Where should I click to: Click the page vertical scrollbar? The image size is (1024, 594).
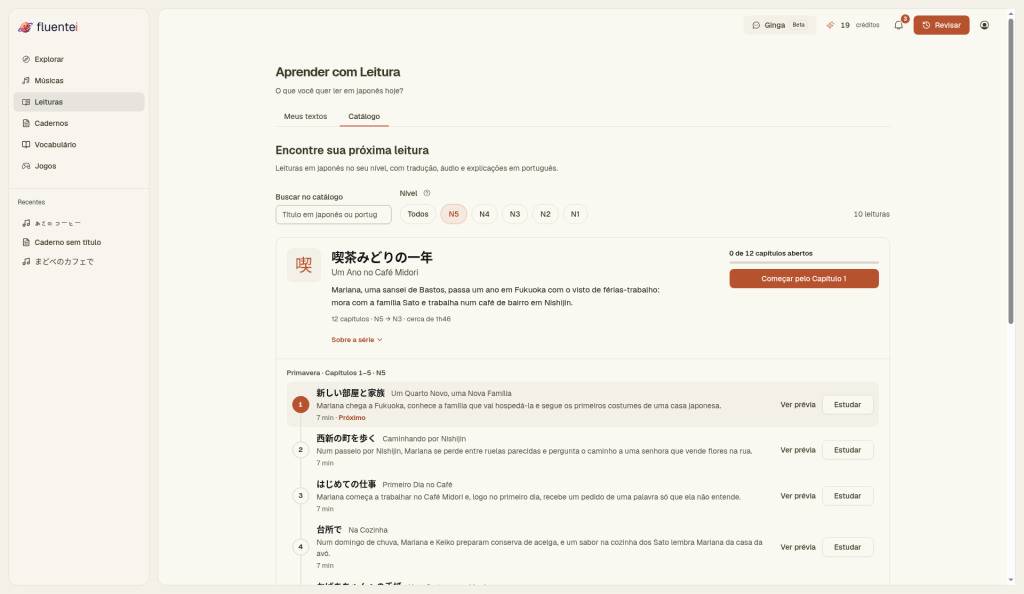(1011, 171)
